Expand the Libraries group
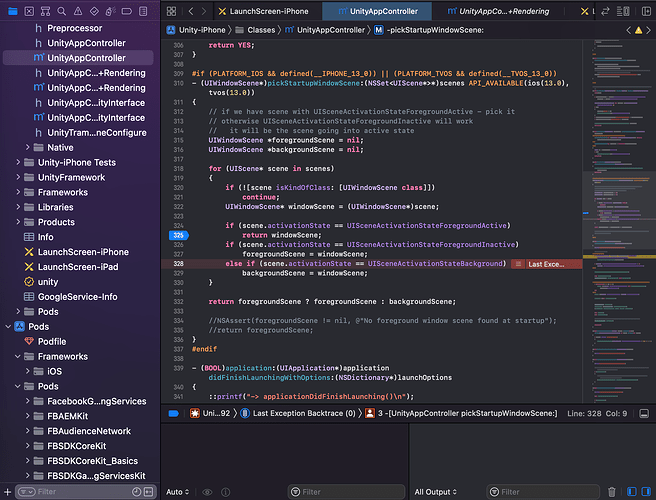 coord(18,207)
